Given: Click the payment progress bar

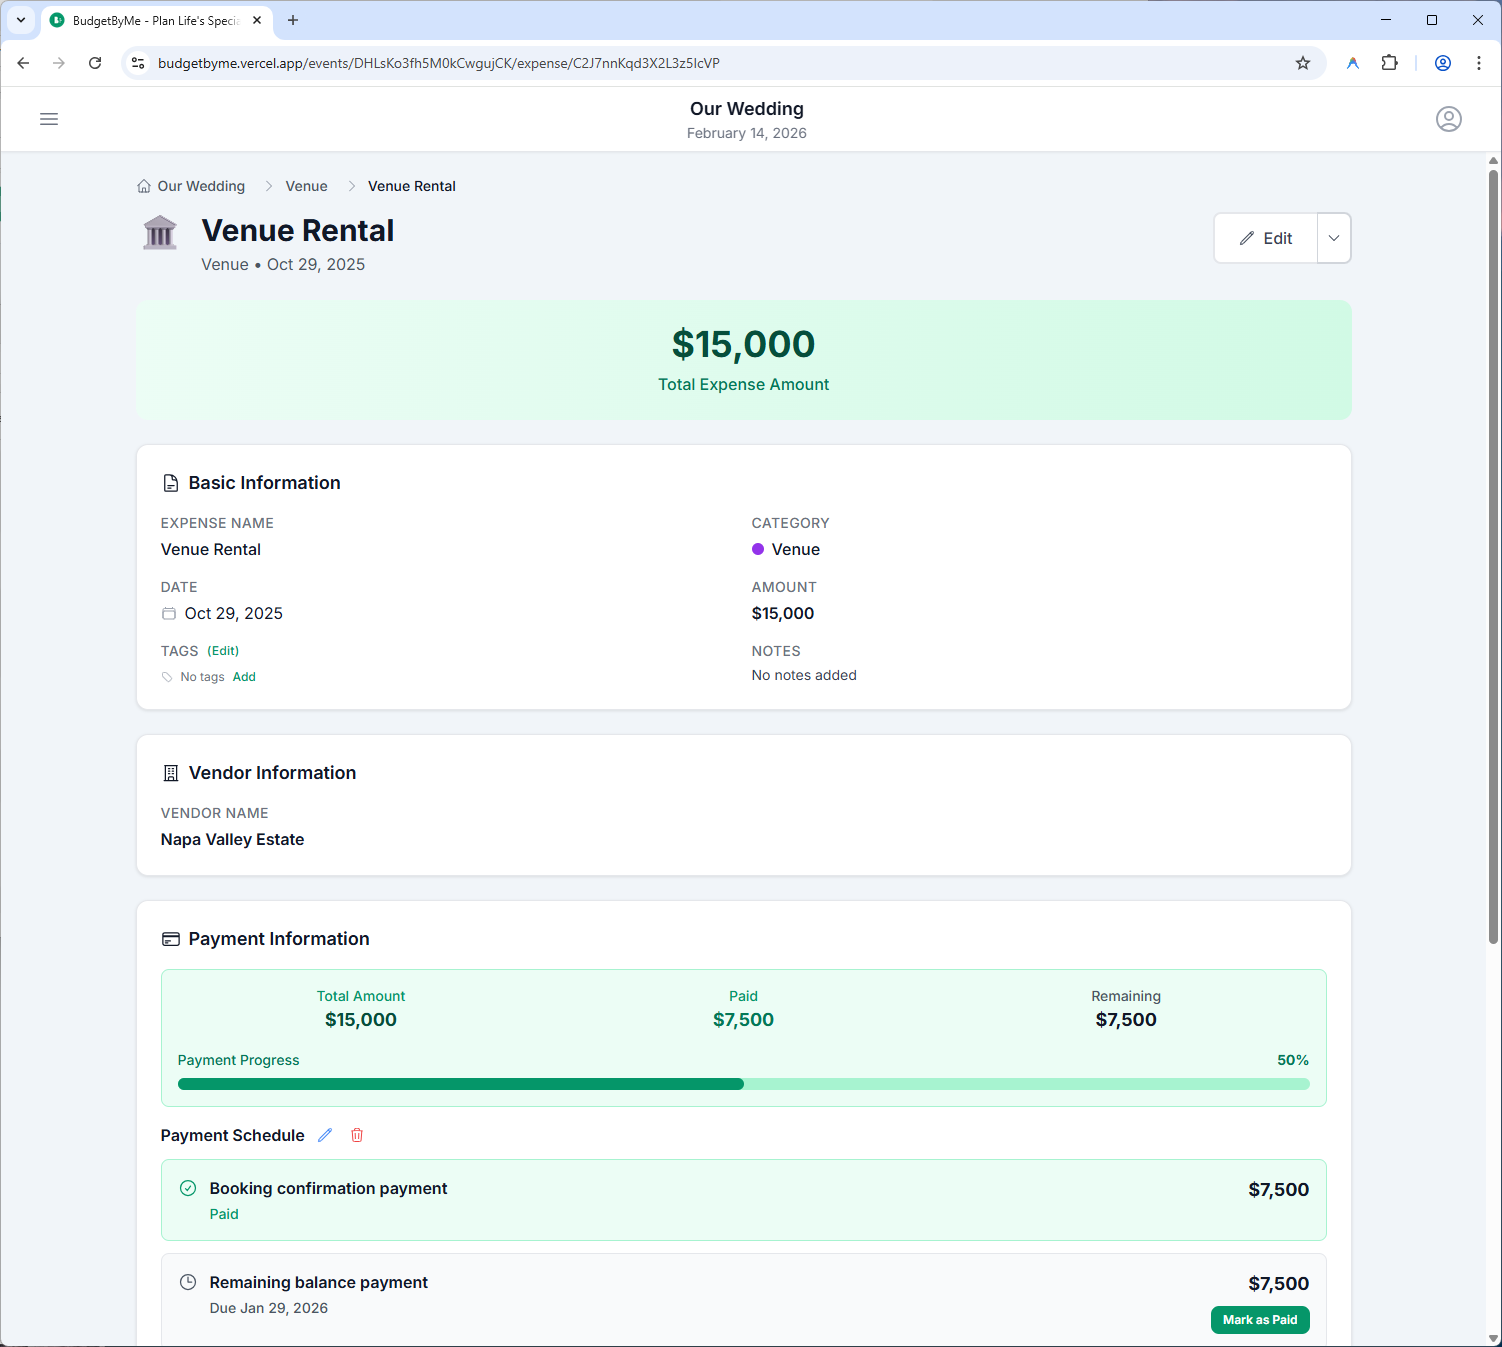Looking at the screenshot, I should tap(743, 1083).
